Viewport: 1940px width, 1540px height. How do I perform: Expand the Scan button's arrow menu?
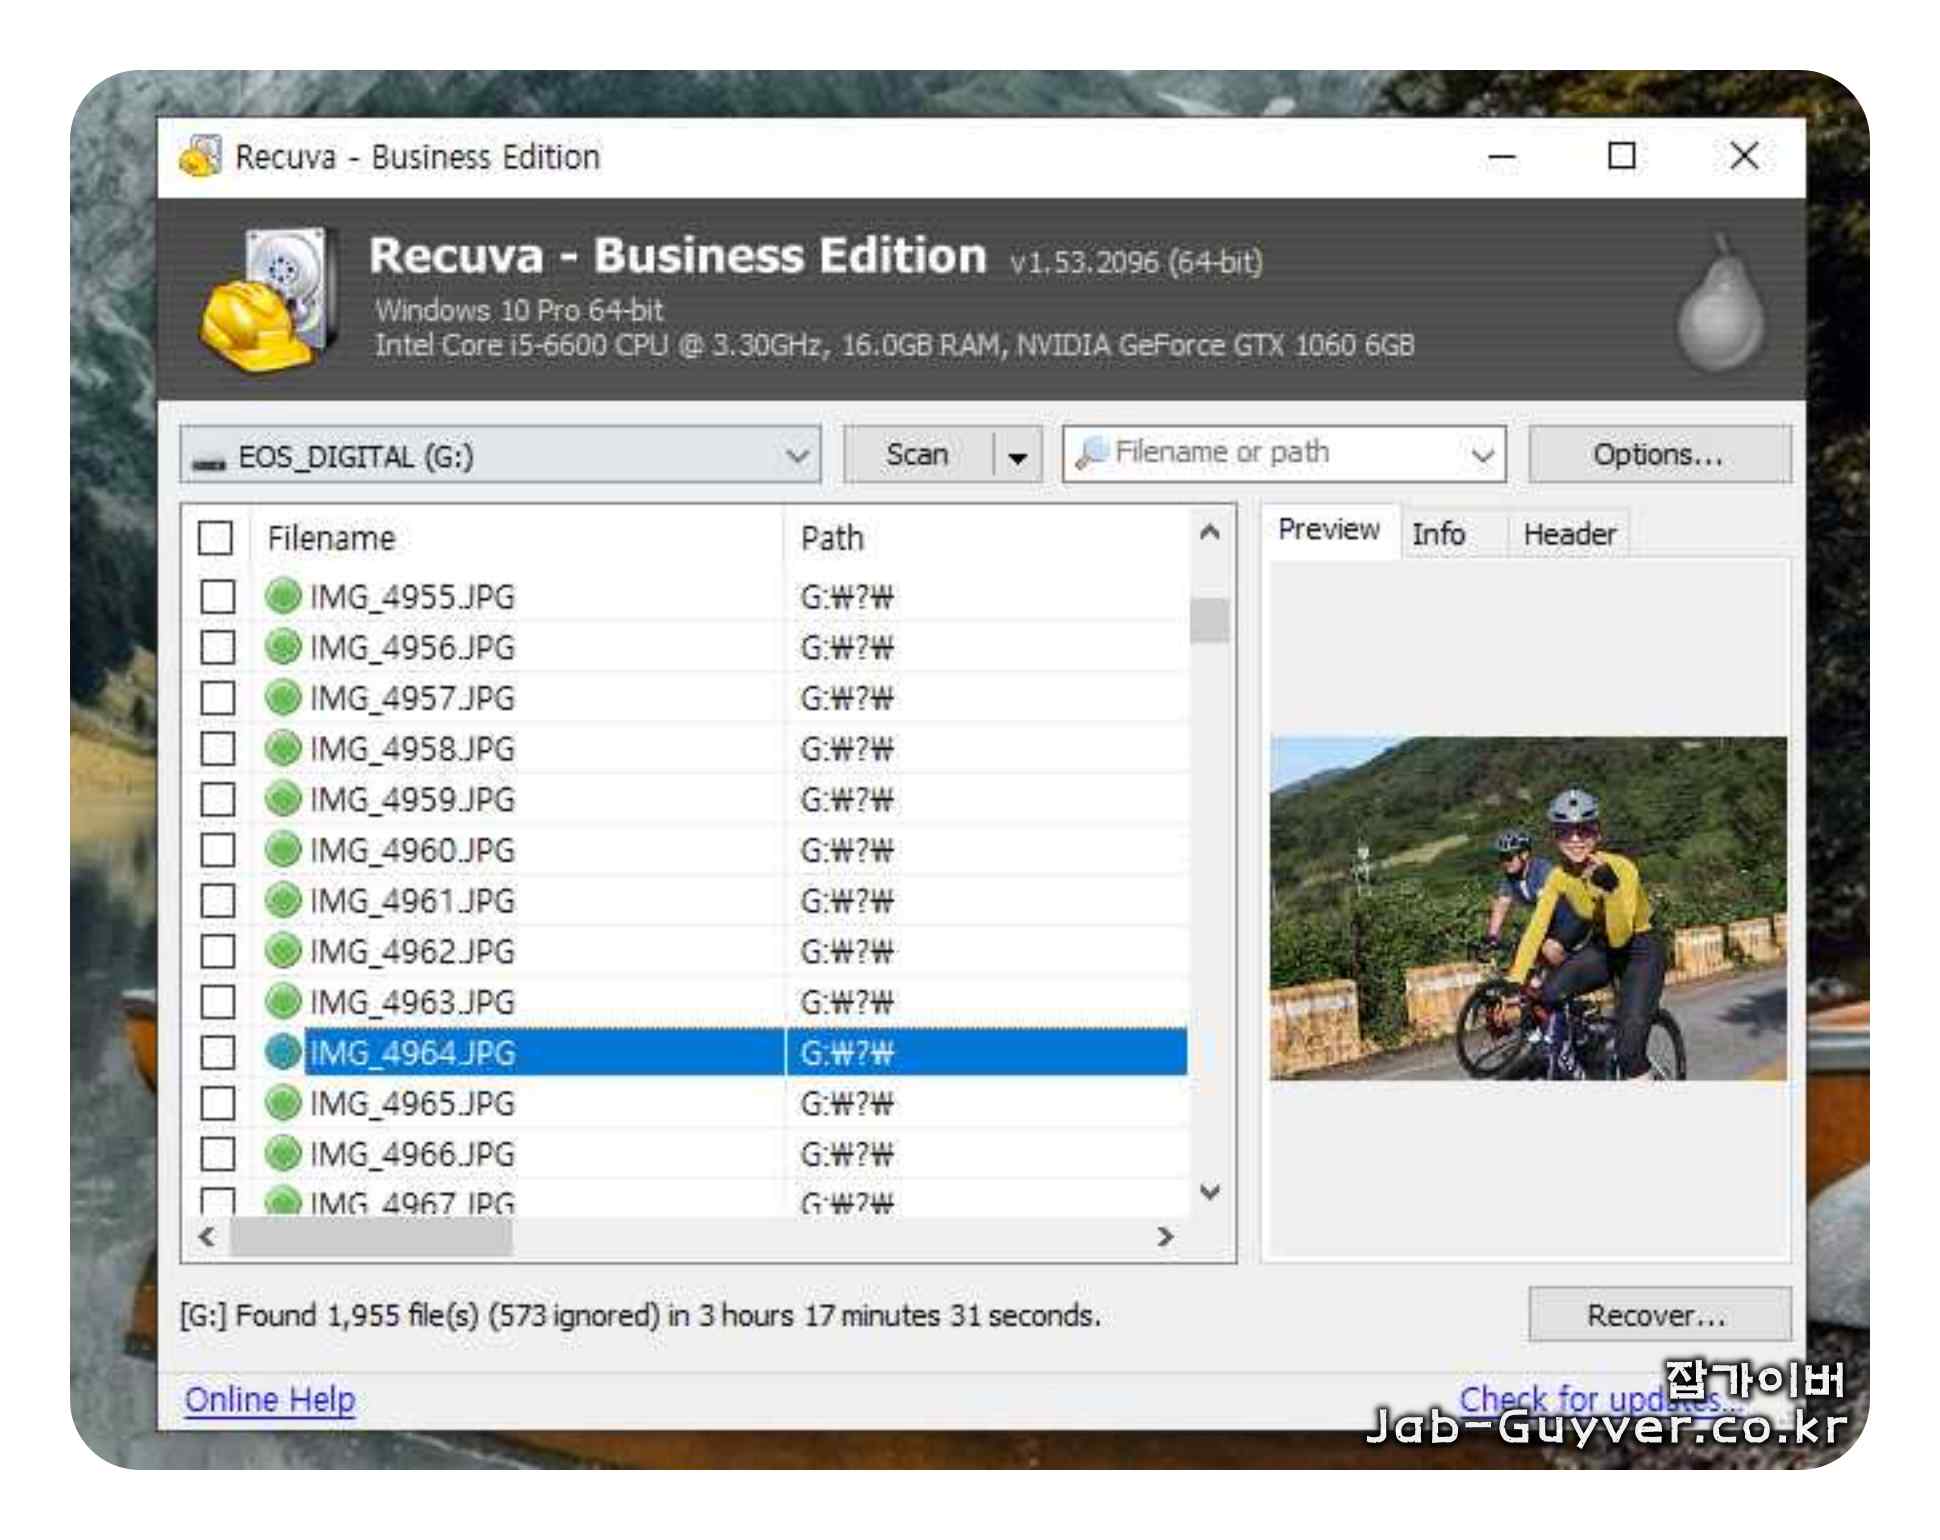coord(1018,456)
